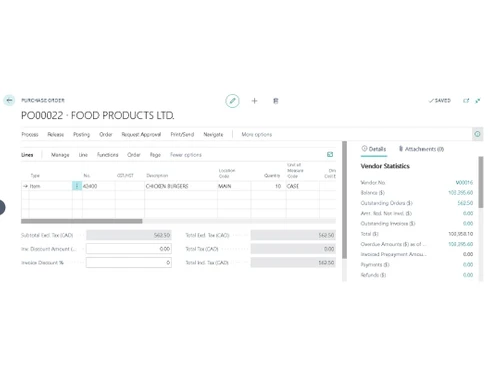Switch to the Details tab
500x375 pixels.
pyautogui.click(x=374, y=149)
